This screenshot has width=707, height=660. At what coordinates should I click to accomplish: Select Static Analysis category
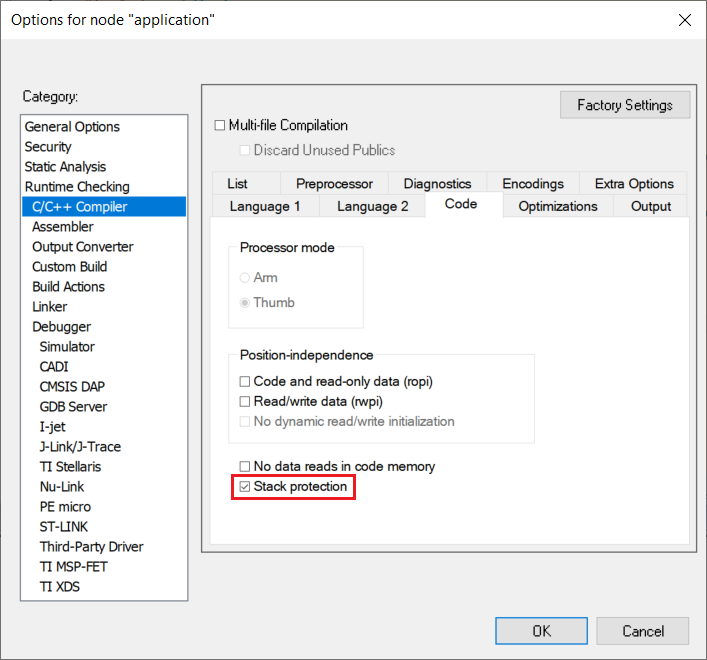point(65,167)
